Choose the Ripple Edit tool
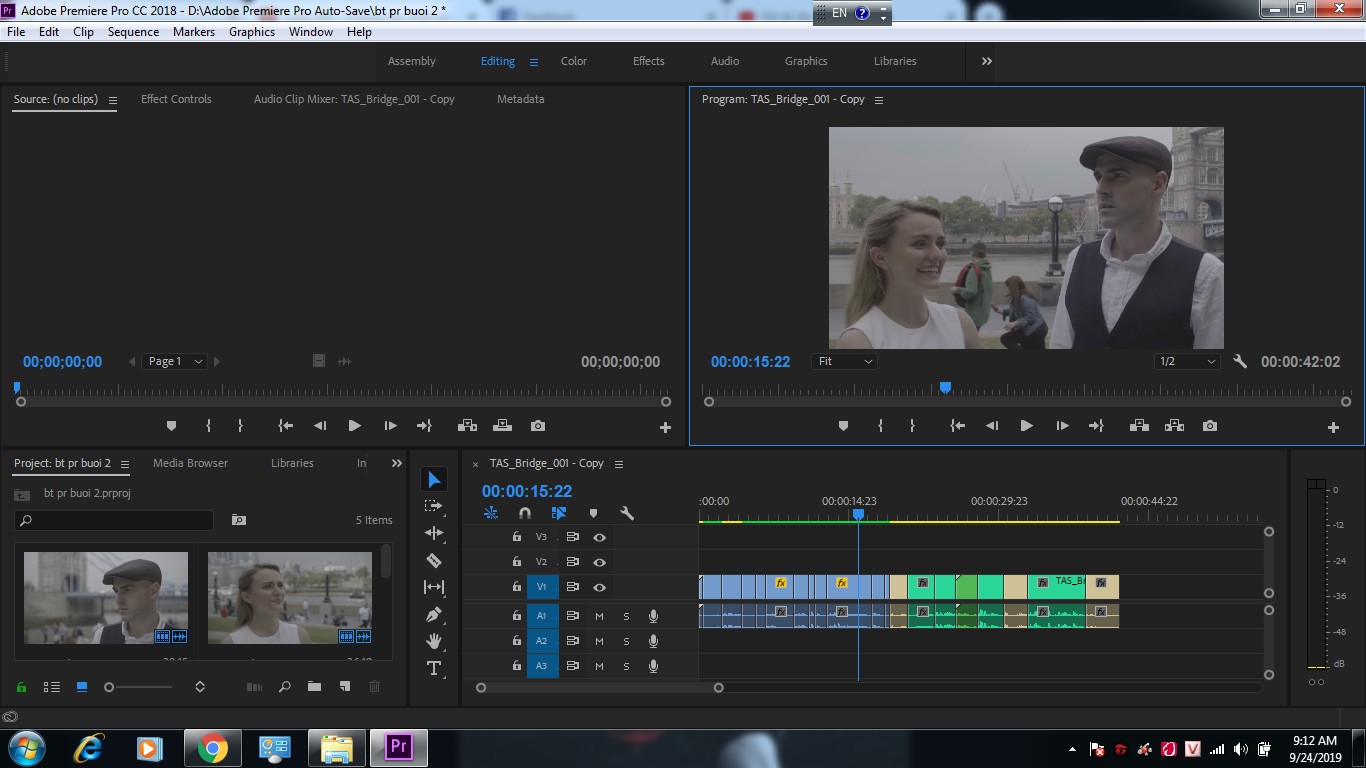The image size is (1366, 768). (434, 533)
